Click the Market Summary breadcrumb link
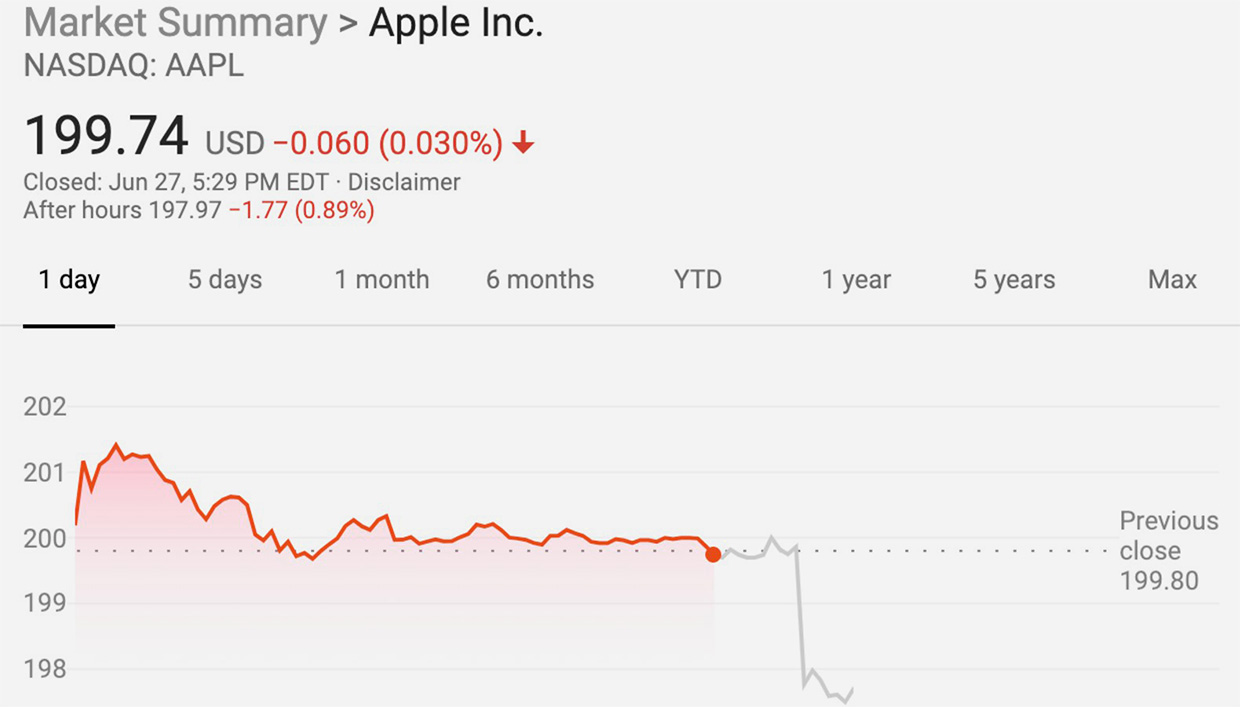This screenshot has width=1240, height=707. (x=175, y=24)
